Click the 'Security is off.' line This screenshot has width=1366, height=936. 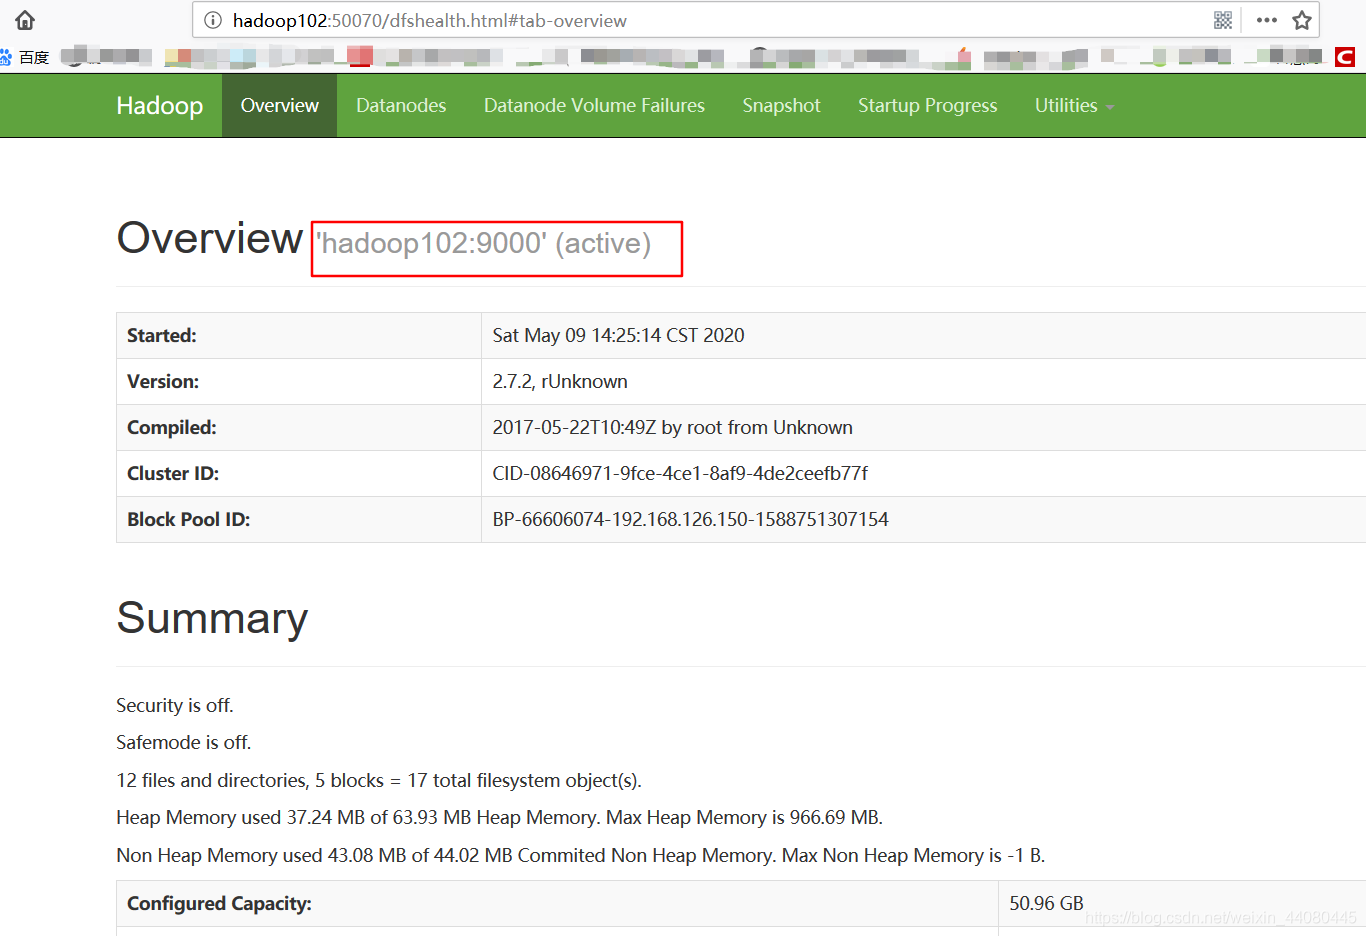(x=175, y=705)
